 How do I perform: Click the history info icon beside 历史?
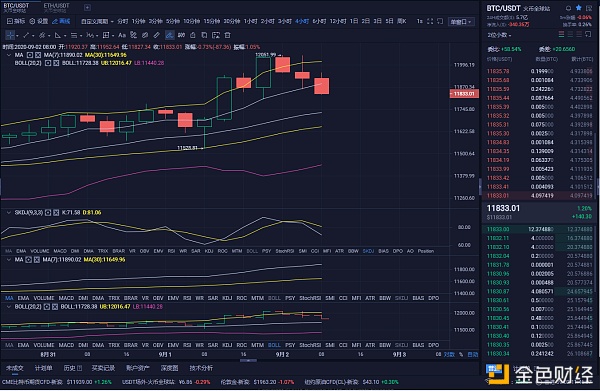80,368
